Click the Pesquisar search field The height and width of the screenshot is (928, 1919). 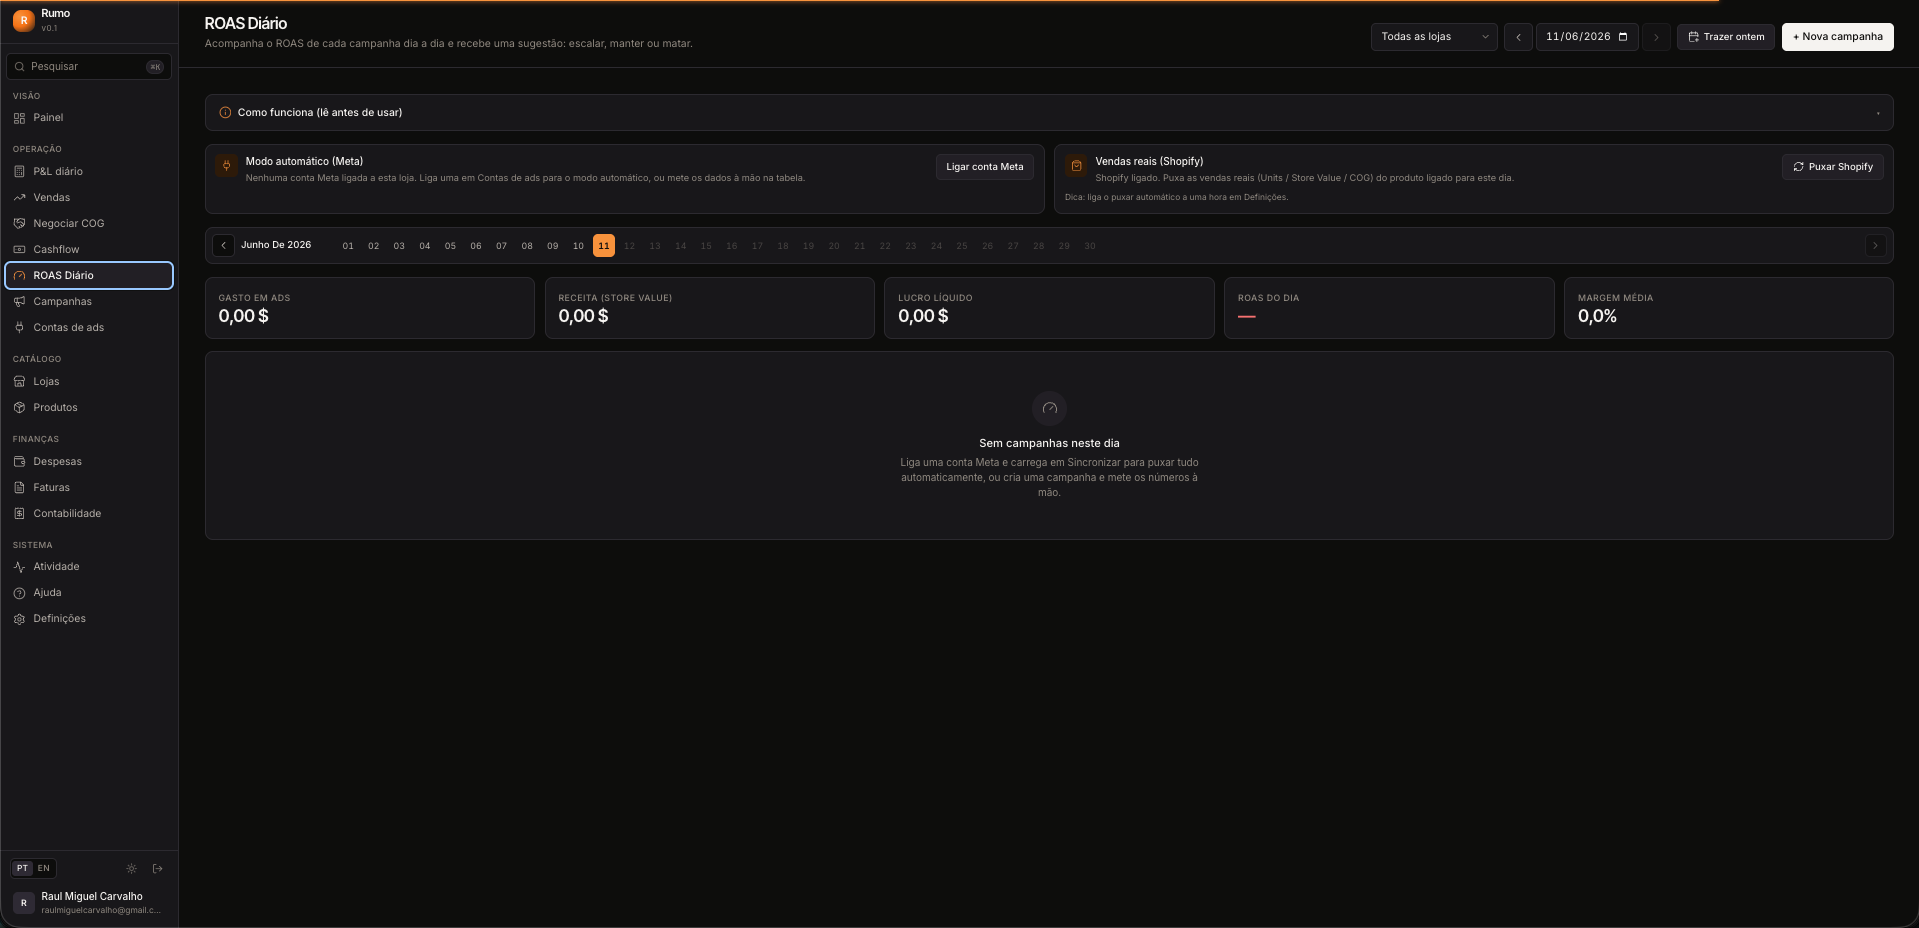[89, 67]
